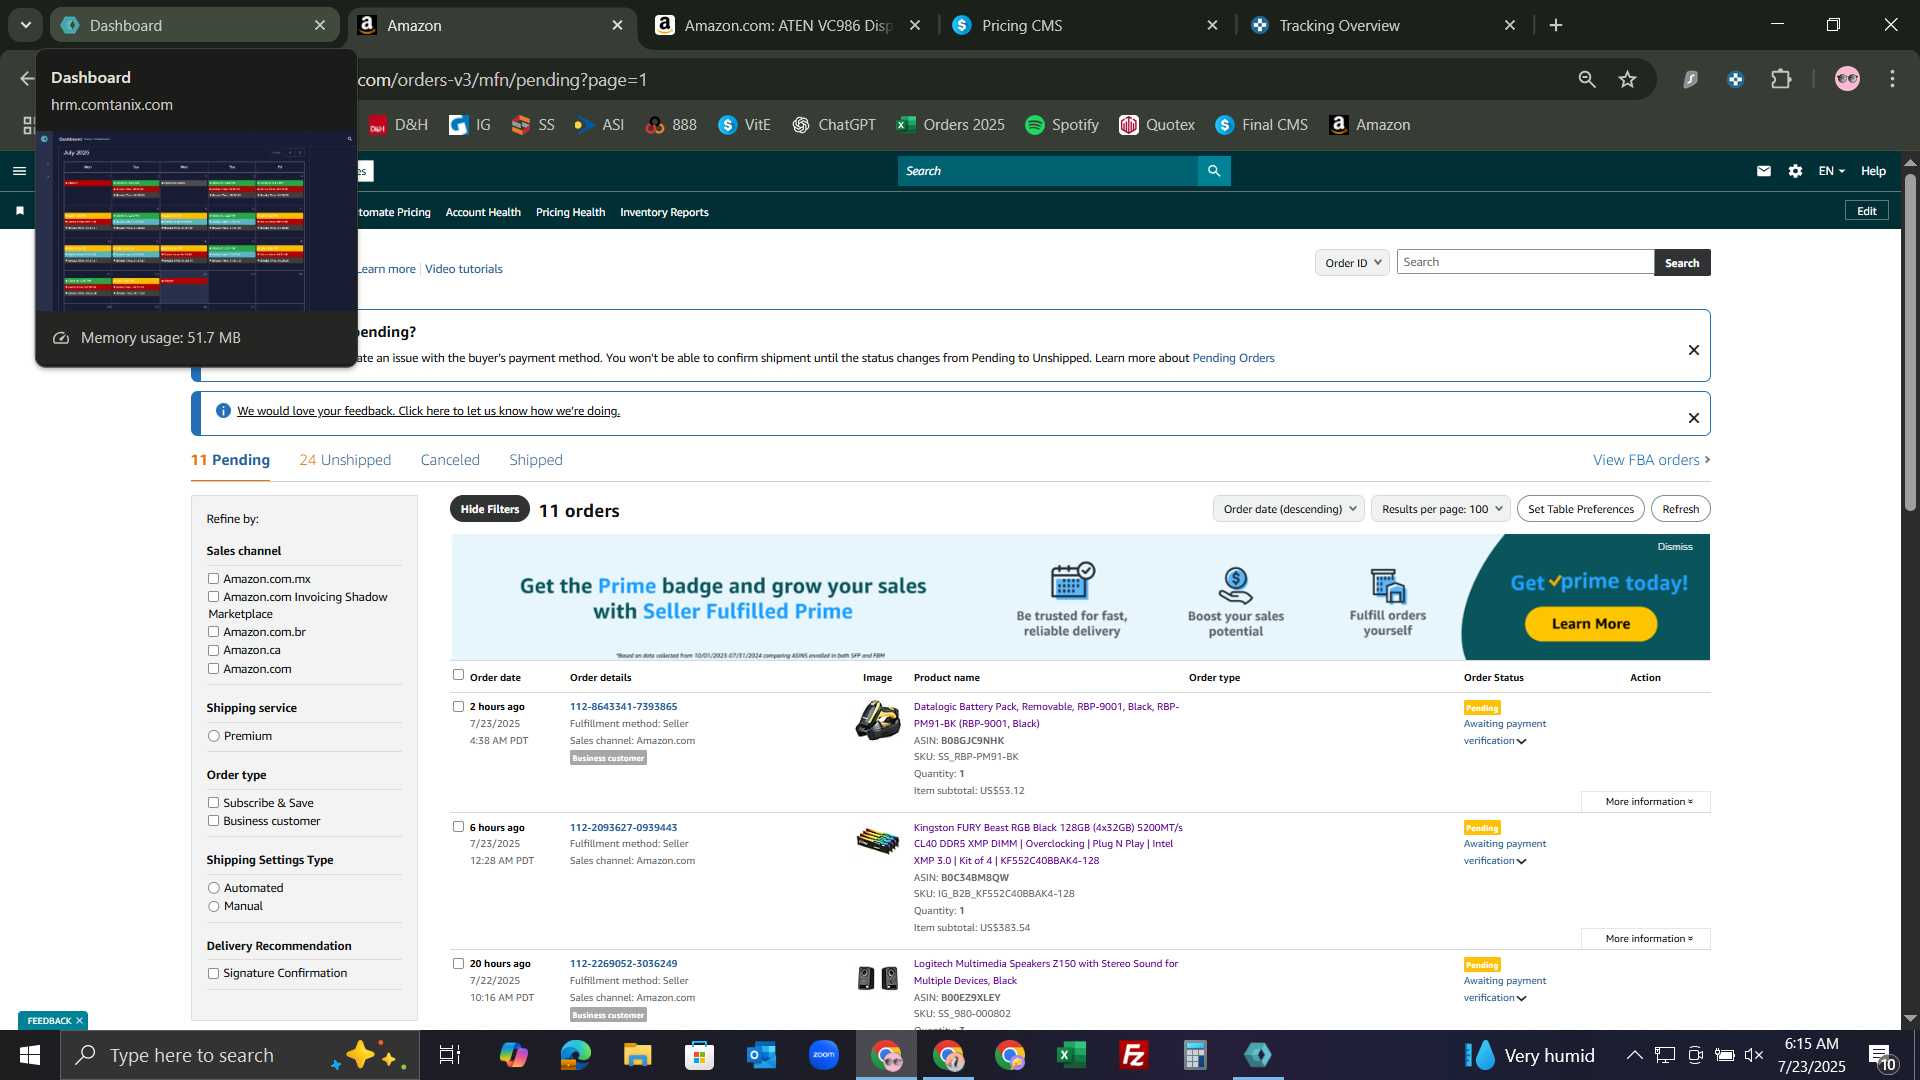
Task: Check the Amazon.com.mx sales channel filter
Action: tap(213, 579)
